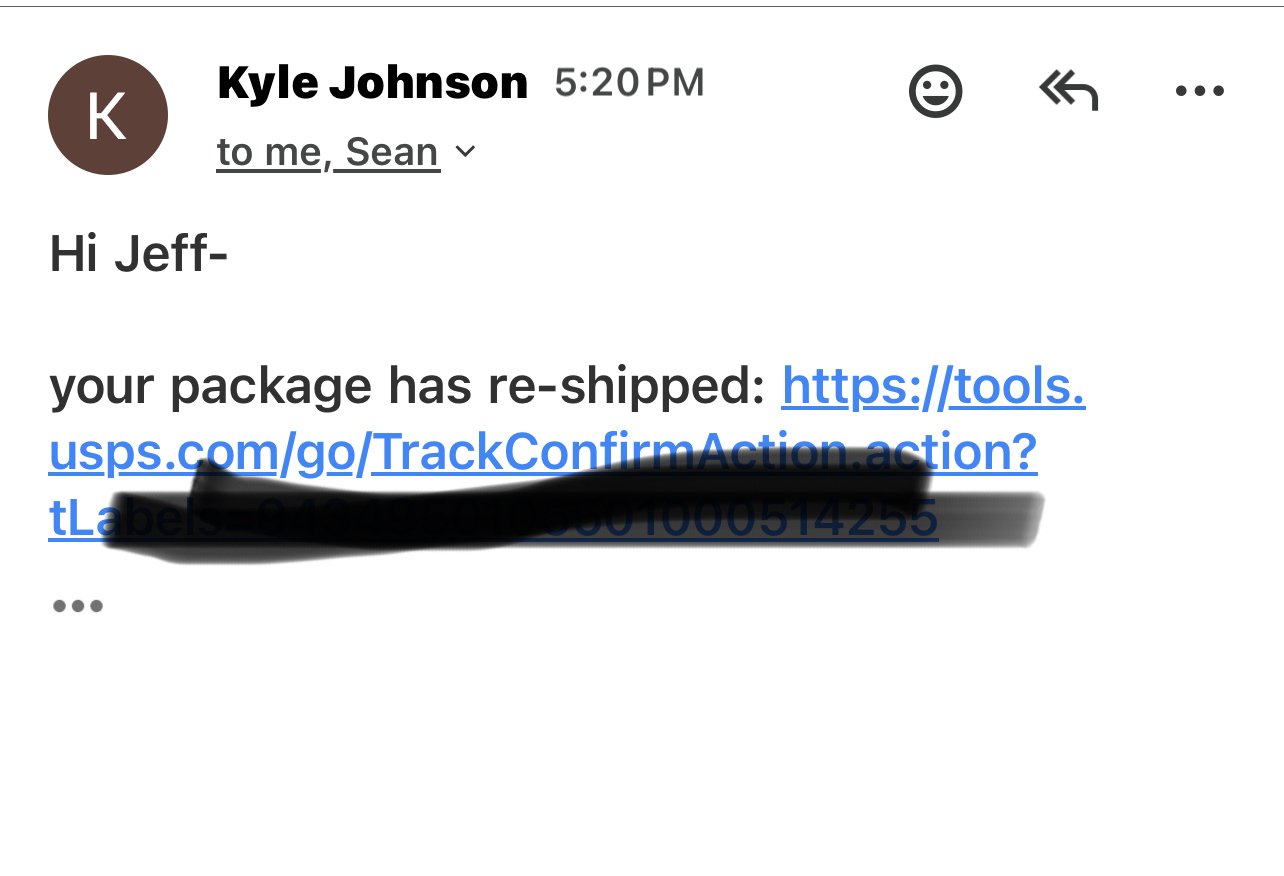Open the https://tools. link text
Viewport: 1284px width, 876px height.
[x=934, y=388]
